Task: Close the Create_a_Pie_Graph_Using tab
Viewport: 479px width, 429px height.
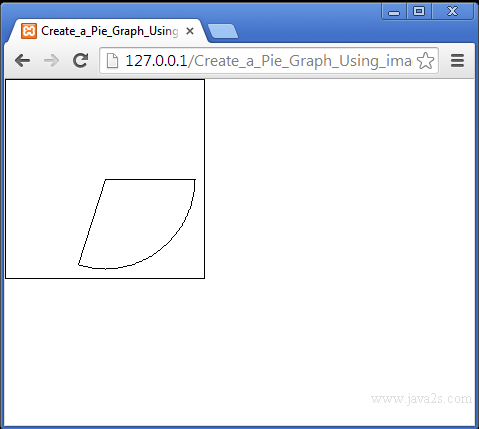Action: pyautogui.click(x=190, y=31)
